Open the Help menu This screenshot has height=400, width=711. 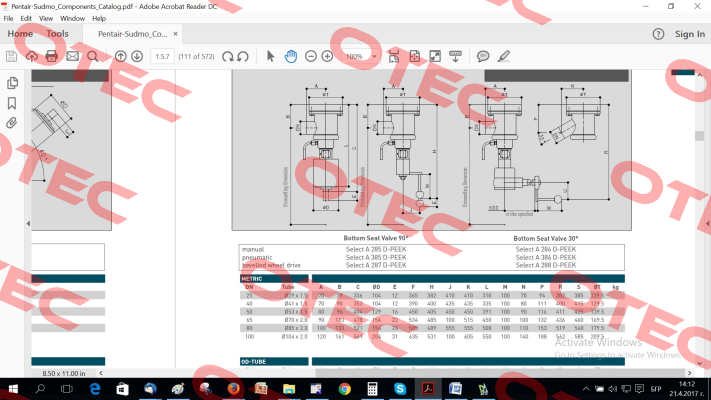pyautogui.click(x=99, y=19)
